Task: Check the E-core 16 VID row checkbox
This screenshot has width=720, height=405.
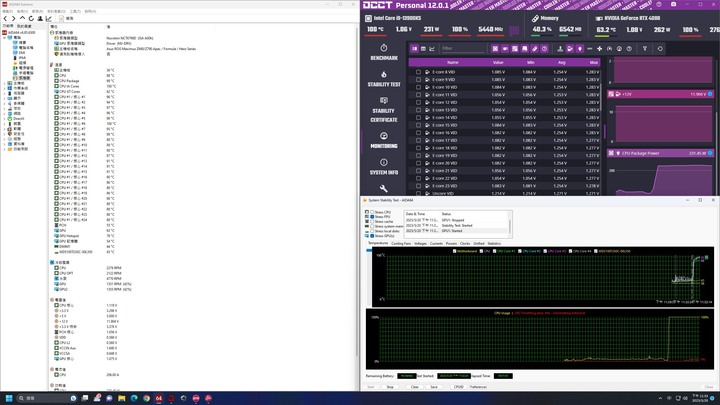Action: point(418,133)
